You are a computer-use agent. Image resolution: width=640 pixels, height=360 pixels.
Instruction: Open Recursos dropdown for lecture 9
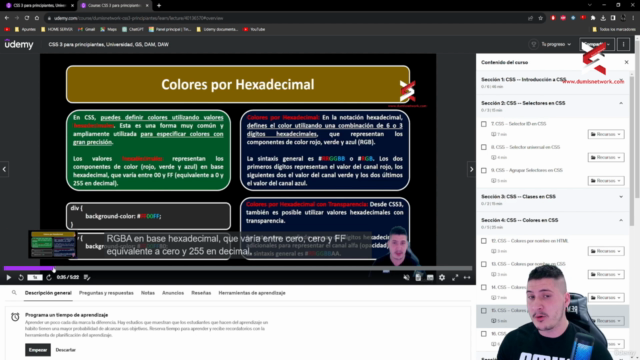coord(606,181)
